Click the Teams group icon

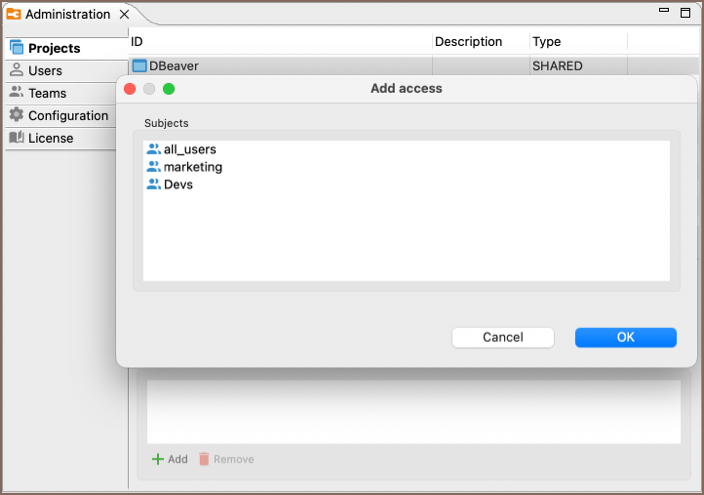(16, 93)
